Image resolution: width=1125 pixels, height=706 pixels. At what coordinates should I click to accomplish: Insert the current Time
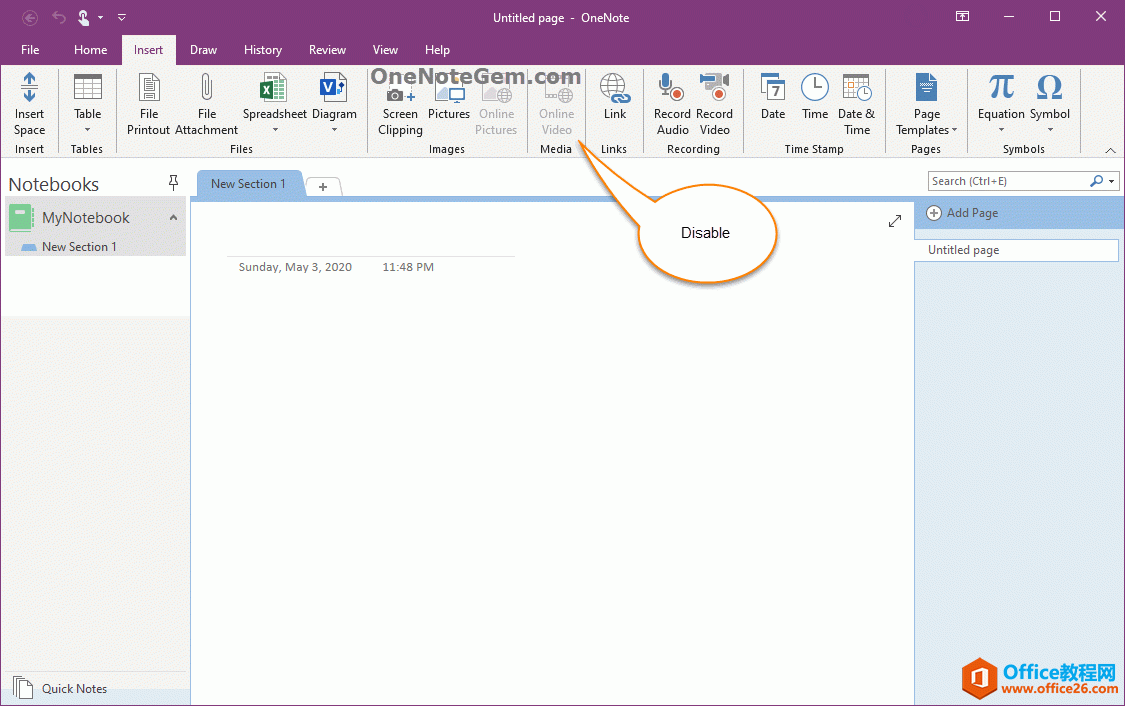(x=814, y=103)
